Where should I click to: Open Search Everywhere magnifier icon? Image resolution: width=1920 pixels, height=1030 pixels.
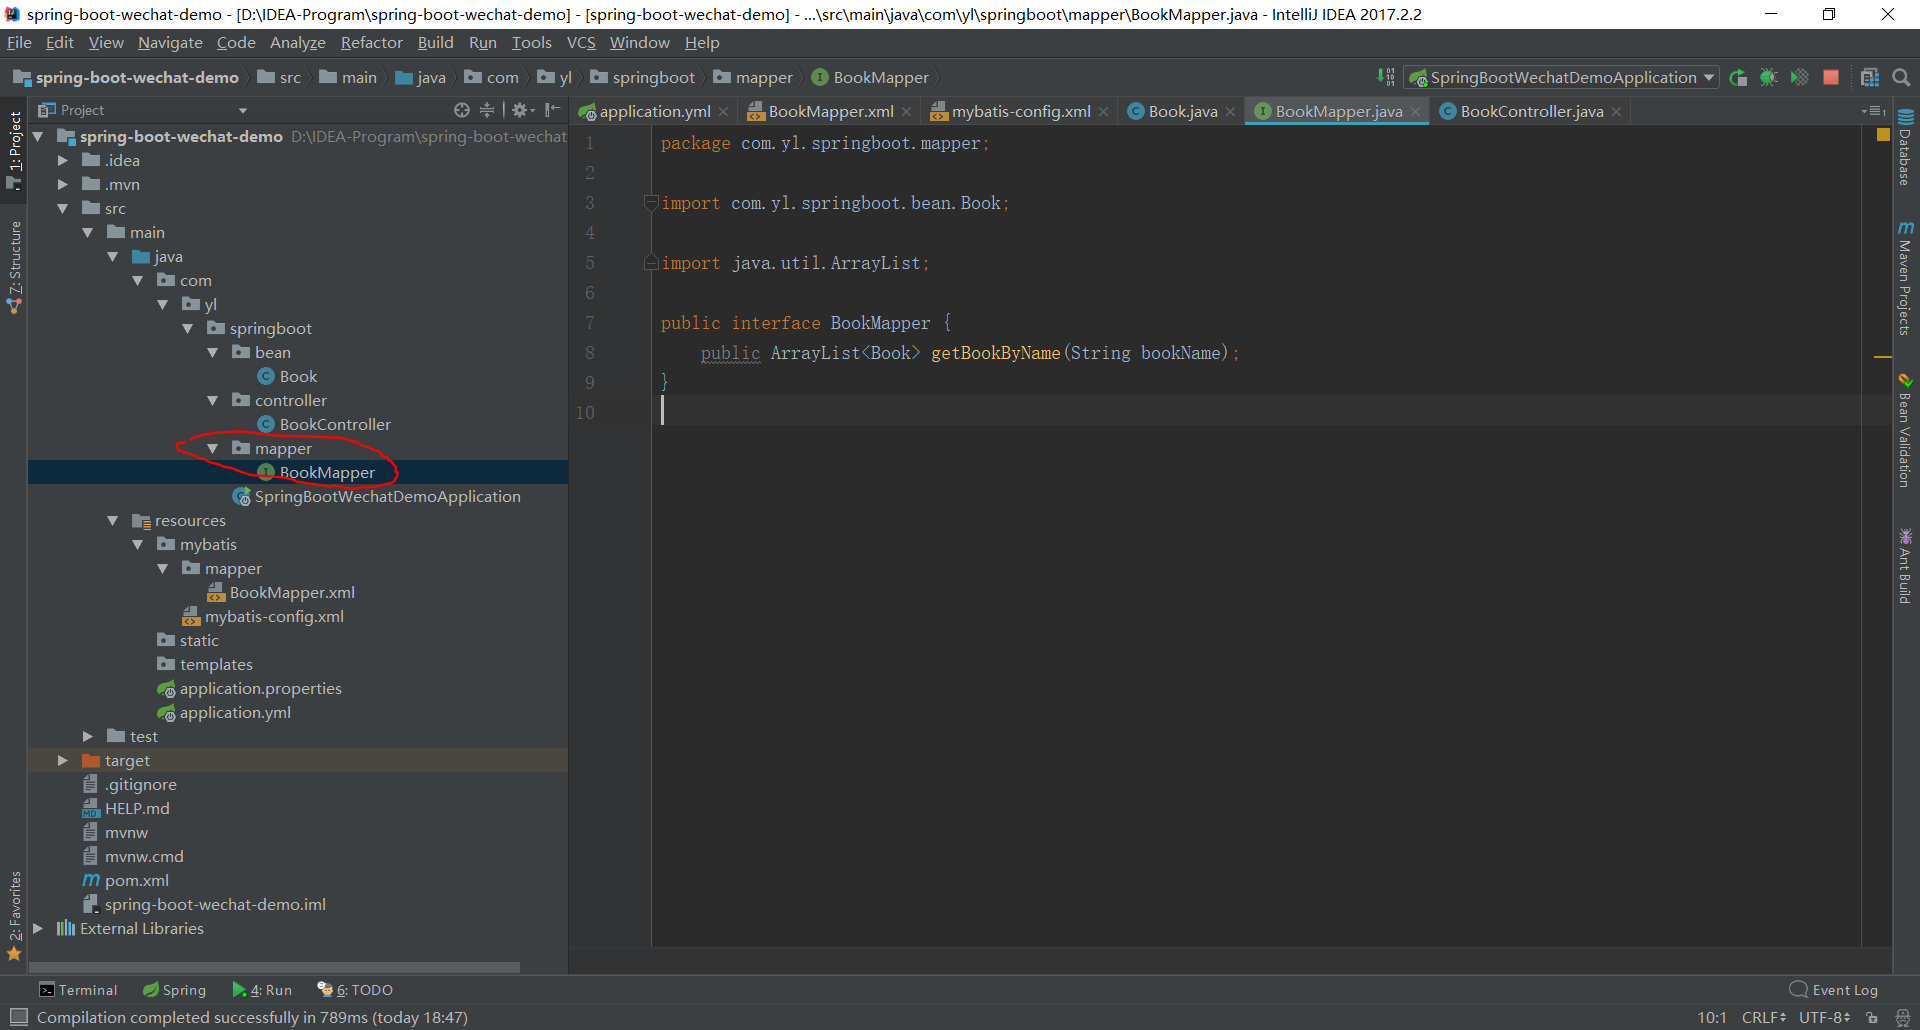[x=1901, y=77]
